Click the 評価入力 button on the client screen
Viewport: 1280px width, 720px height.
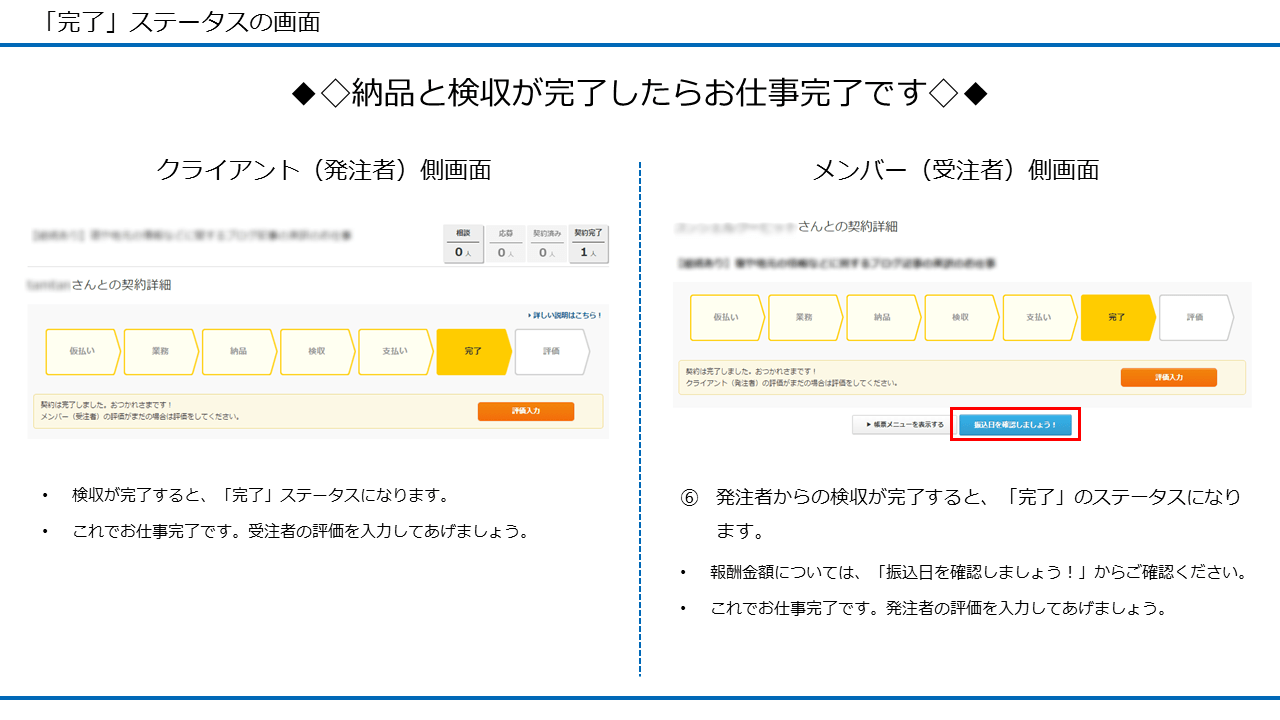point(527,411)
